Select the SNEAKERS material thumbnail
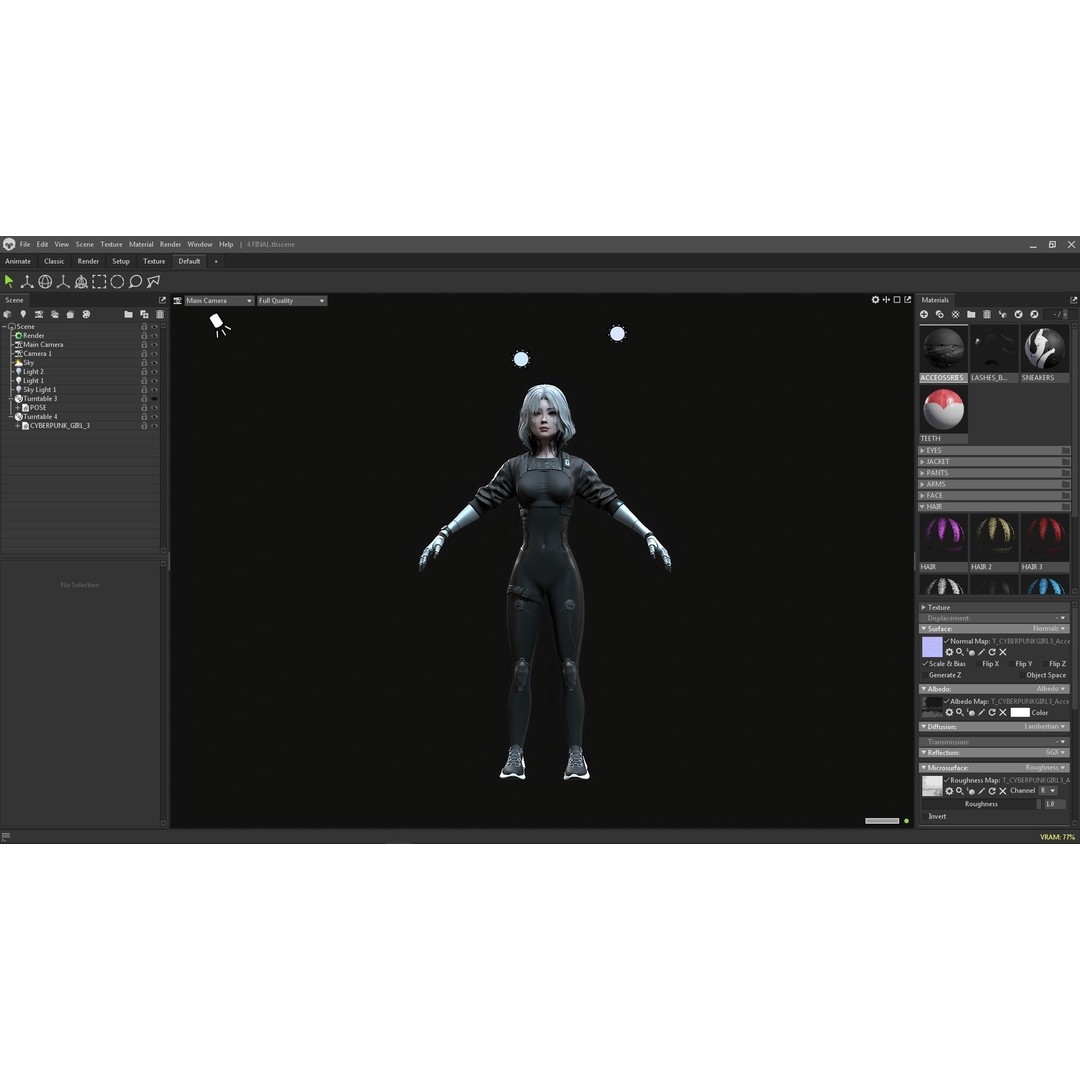Image resolution: width=1080 pixels, height=1080 pixels. pyautogui.click(x=1044, y=349)
